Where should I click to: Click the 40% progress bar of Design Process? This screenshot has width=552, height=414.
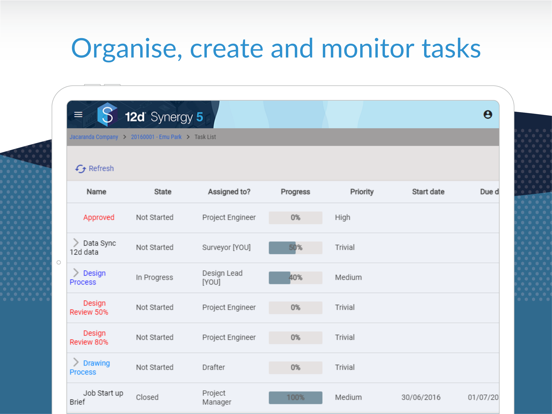coord(295,277)
